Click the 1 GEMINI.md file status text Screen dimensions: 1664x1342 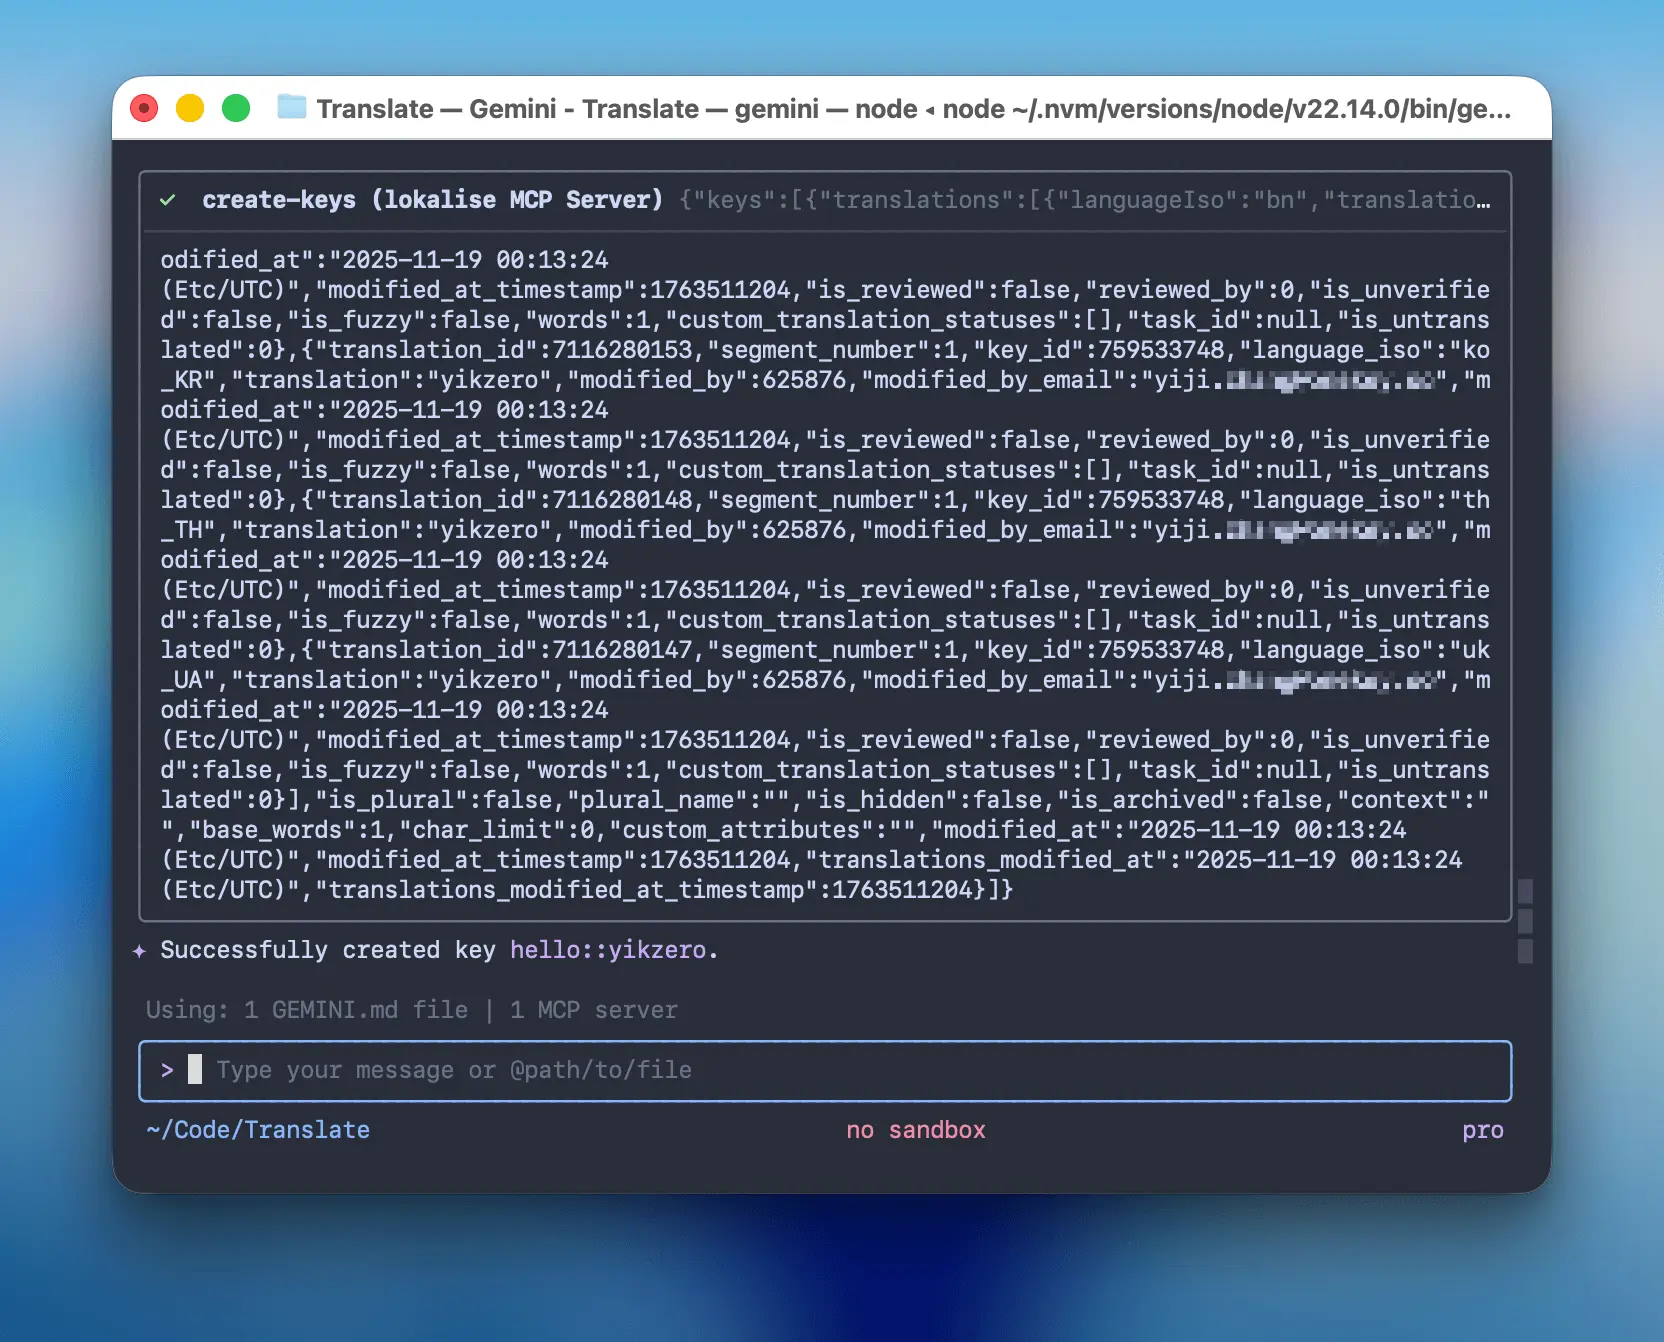coord(356,1010)
